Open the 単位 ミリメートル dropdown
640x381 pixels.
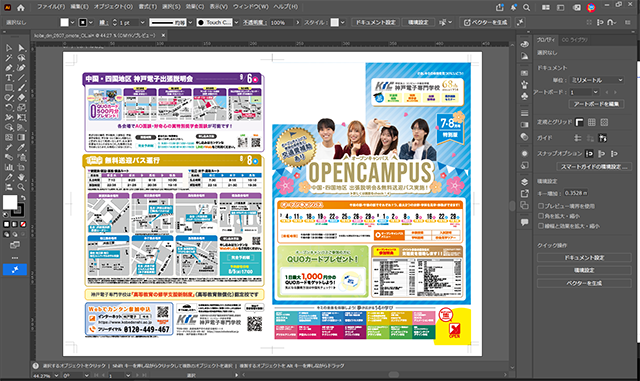[x=597, y=80]
